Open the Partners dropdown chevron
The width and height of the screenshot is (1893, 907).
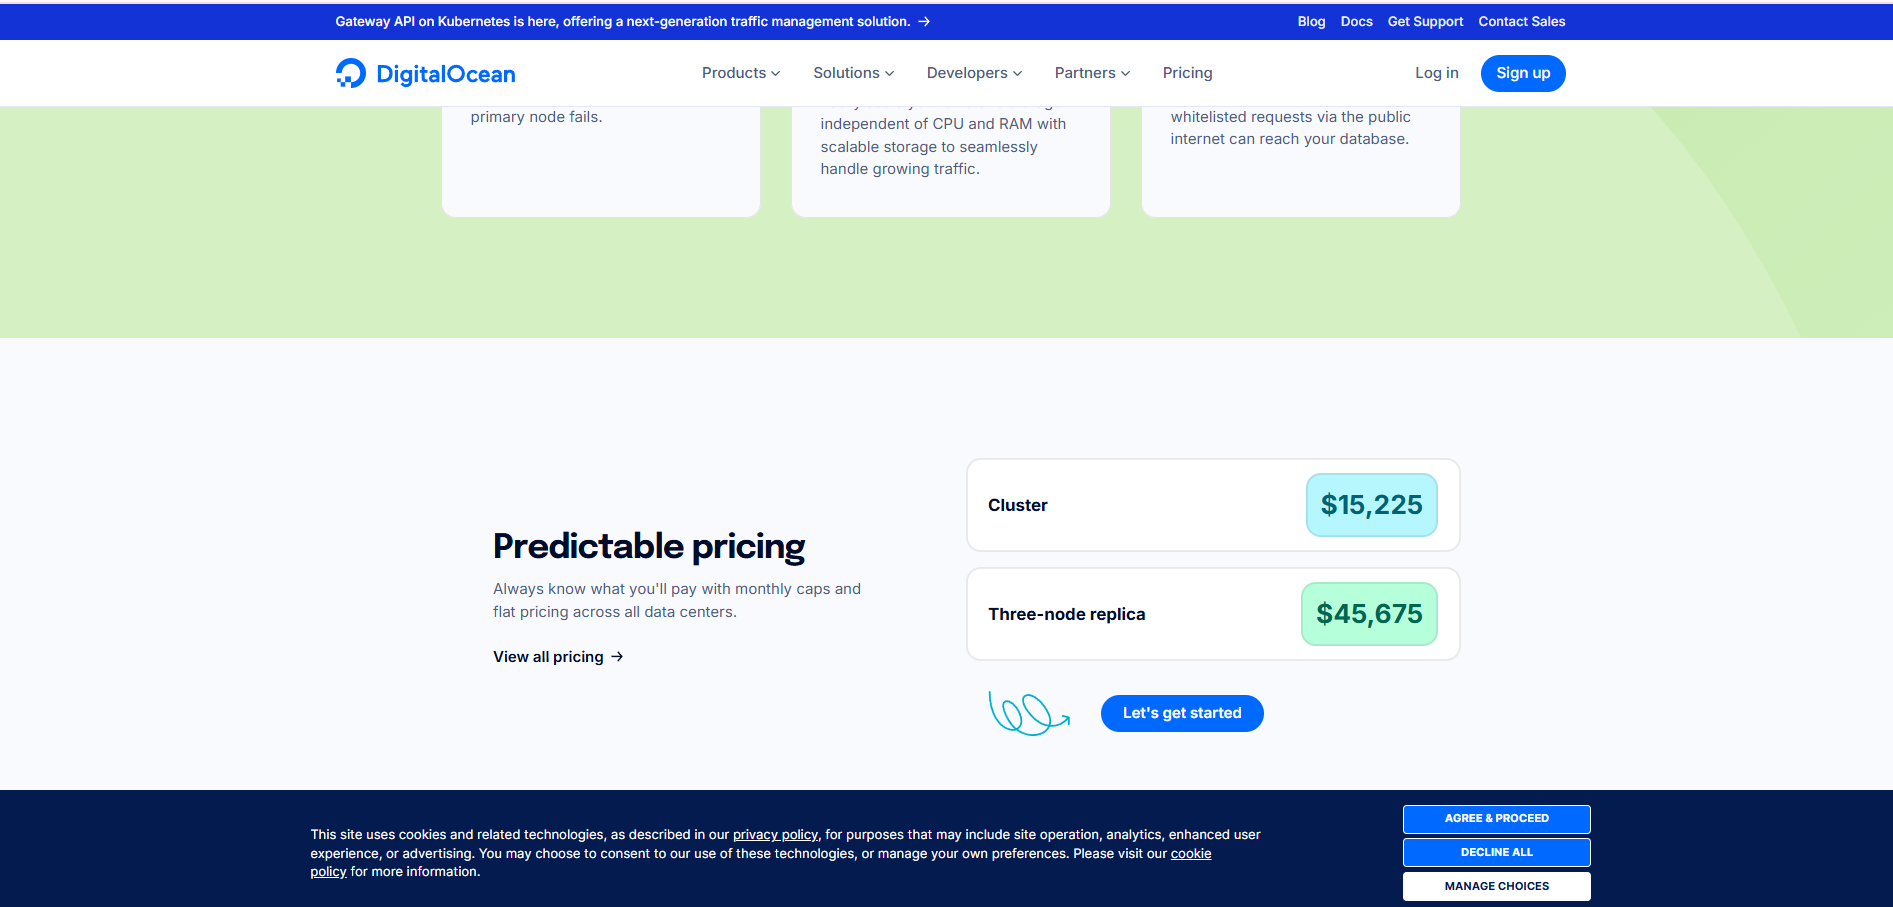pos(1125,73)
